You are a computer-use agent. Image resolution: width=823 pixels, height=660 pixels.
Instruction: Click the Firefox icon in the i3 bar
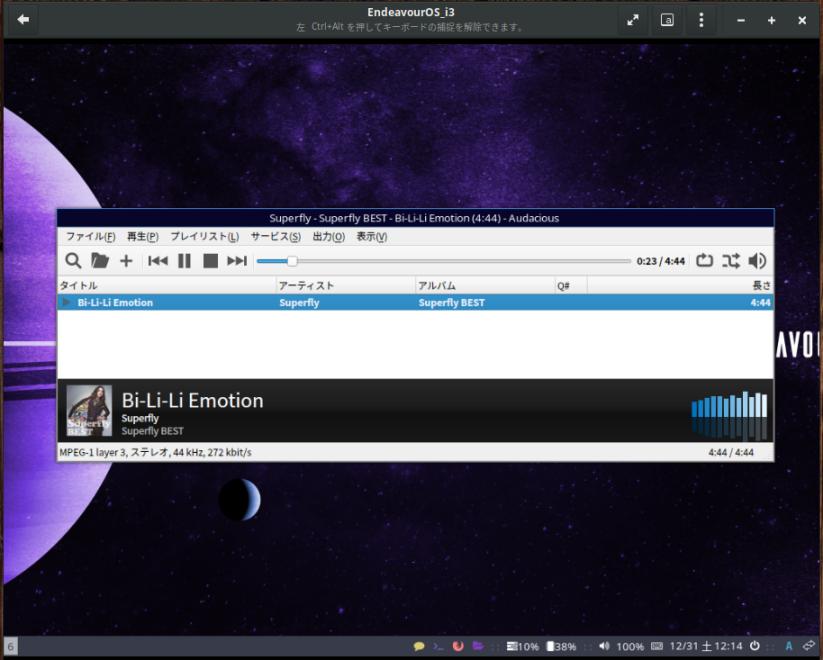[458, 646]
